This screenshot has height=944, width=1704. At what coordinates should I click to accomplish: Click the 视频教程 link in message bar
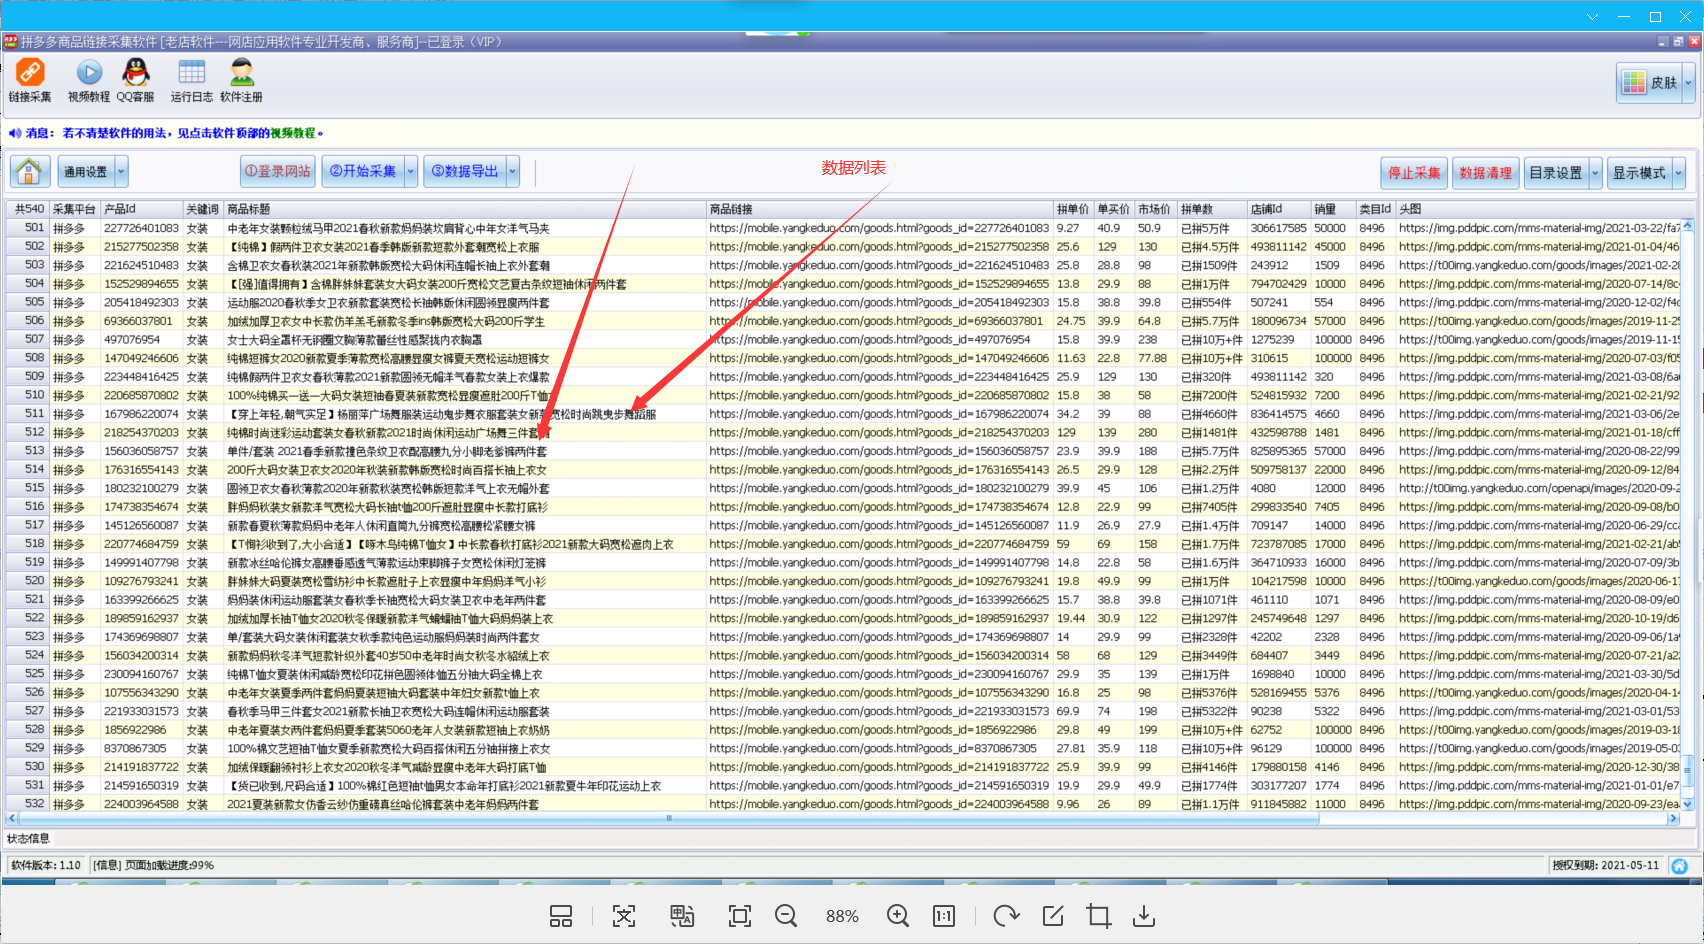point(292,133)
